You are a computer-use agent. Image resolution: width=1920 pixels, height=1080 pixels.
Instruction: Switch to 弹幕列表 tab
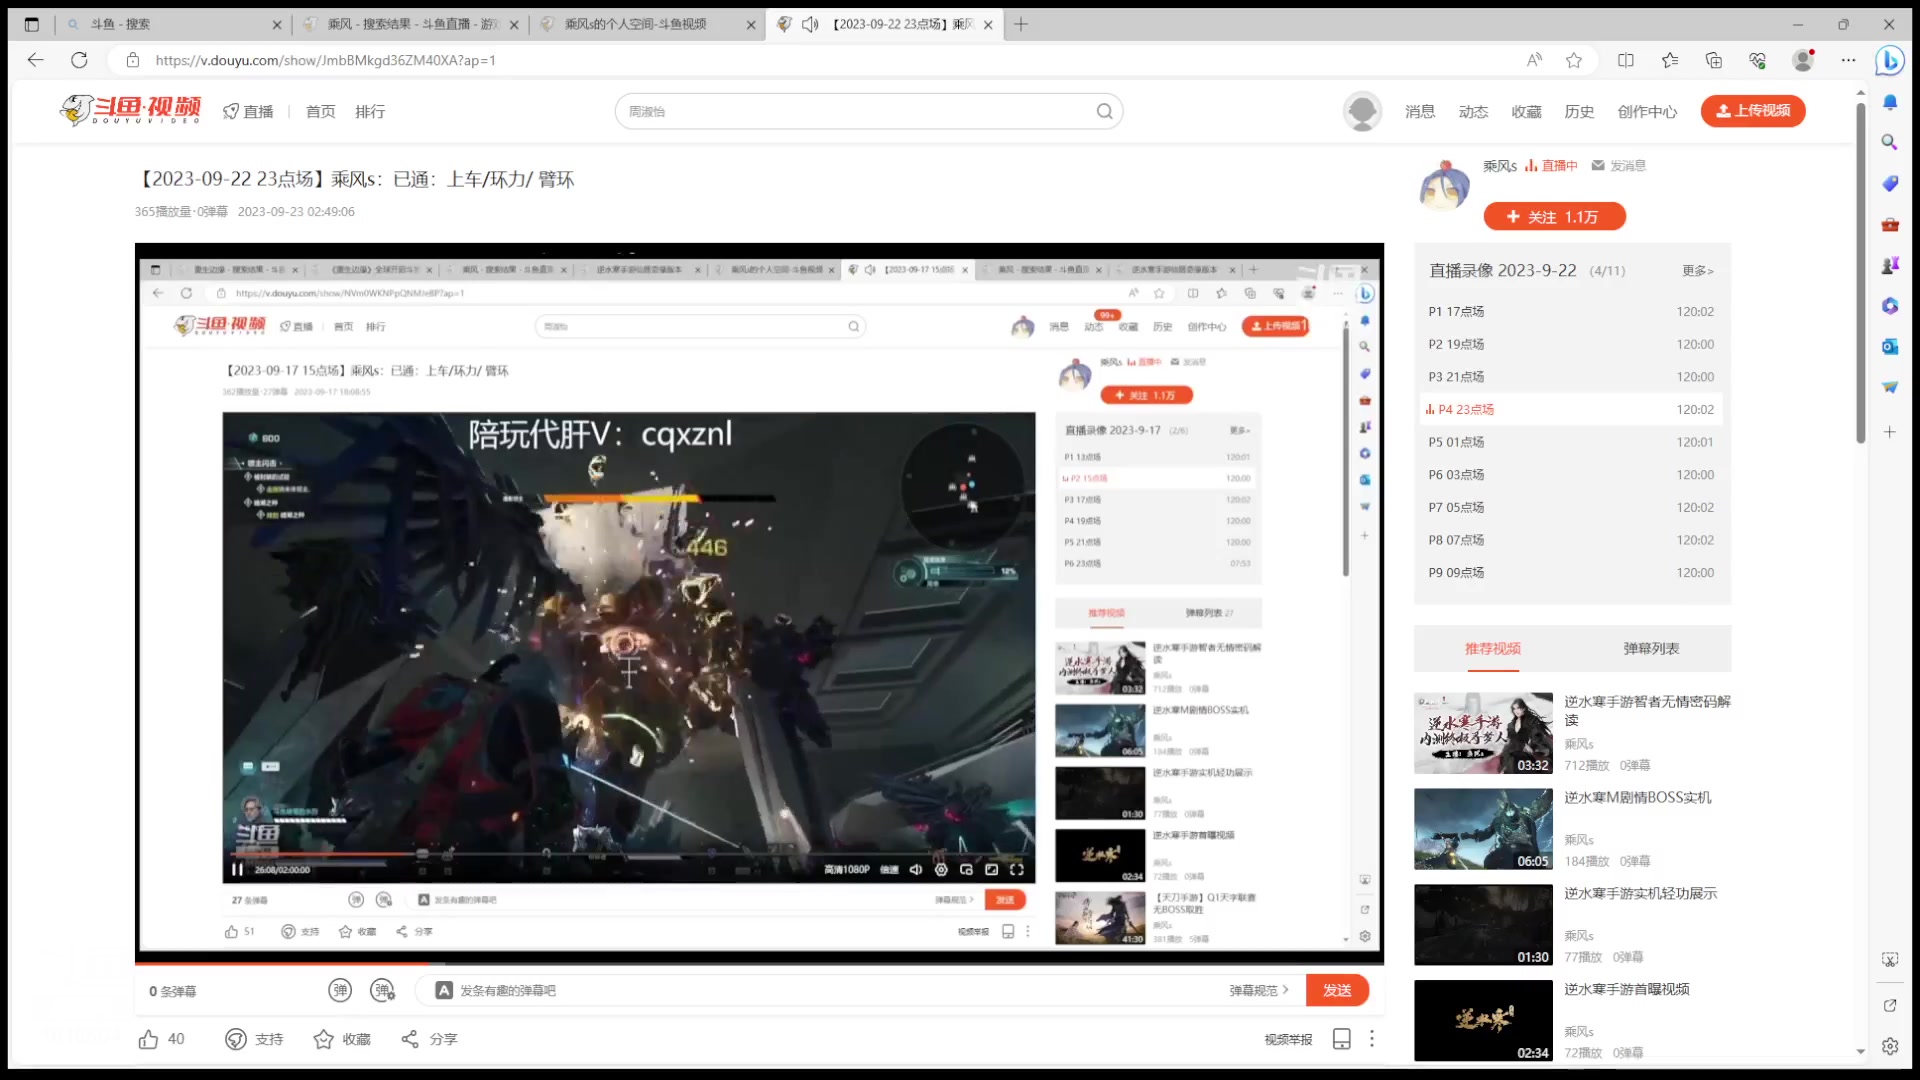click(1651, 649)
